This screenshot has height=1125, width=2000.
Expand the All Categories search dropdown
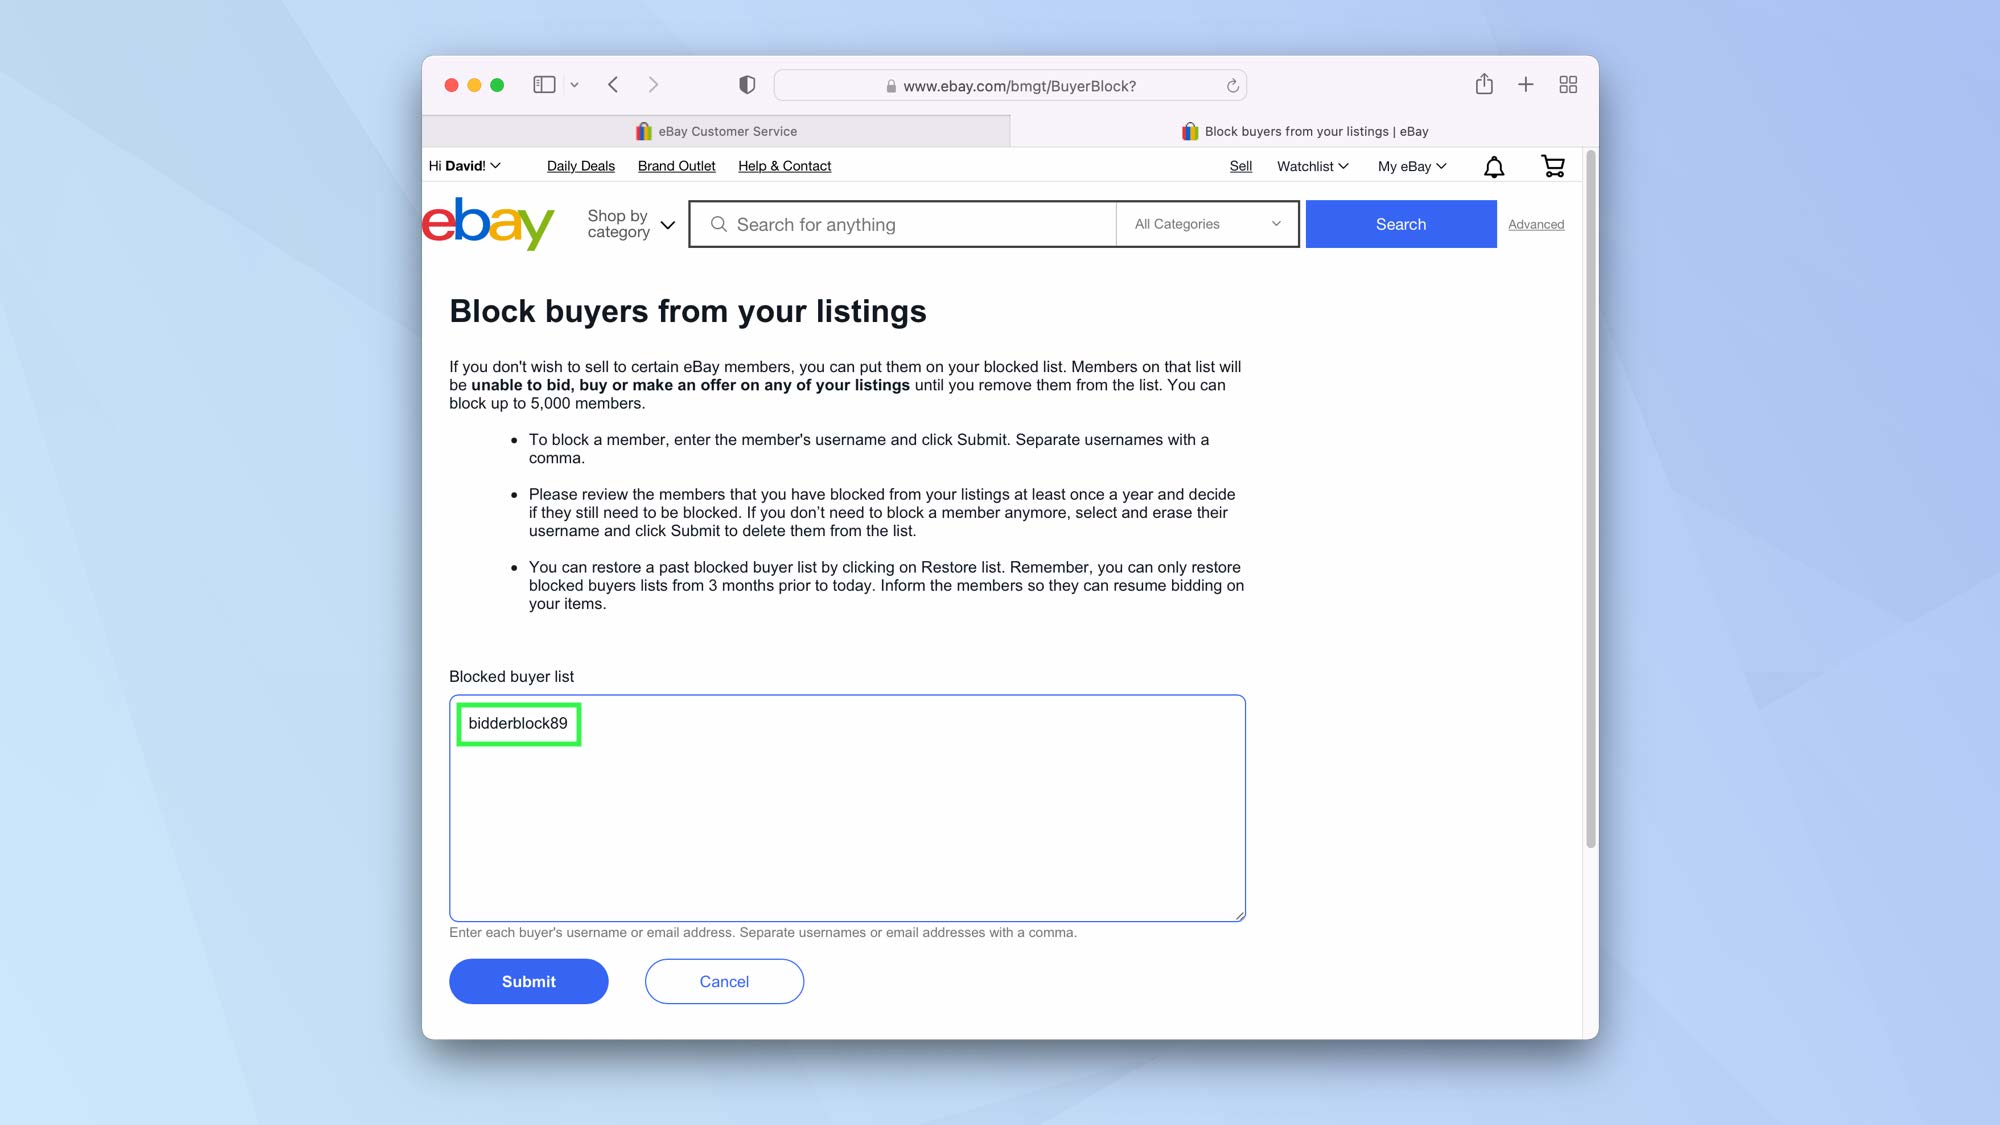[x=1206, y=224]
